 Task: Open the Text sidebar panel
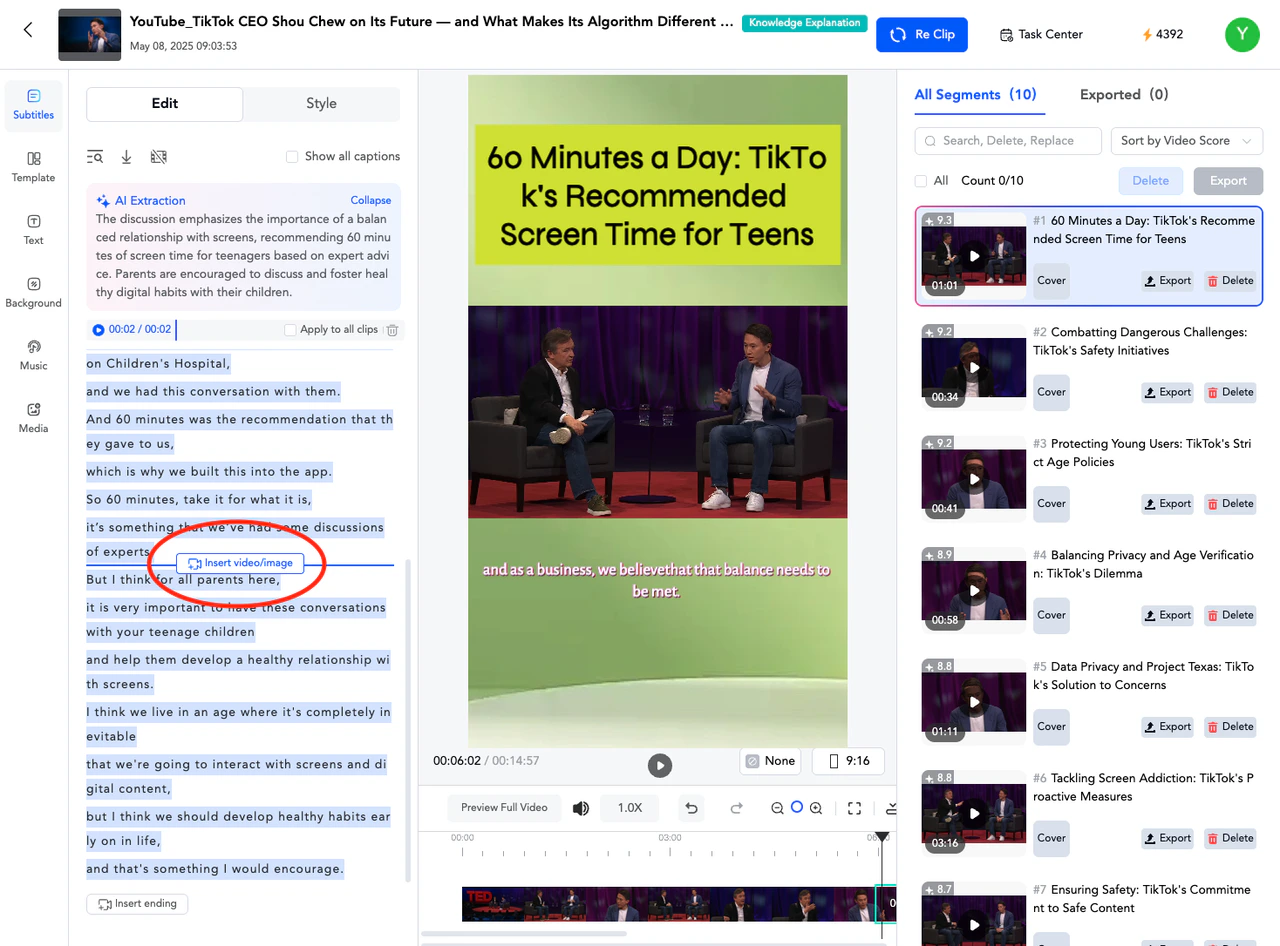click(x=34, y=230)
